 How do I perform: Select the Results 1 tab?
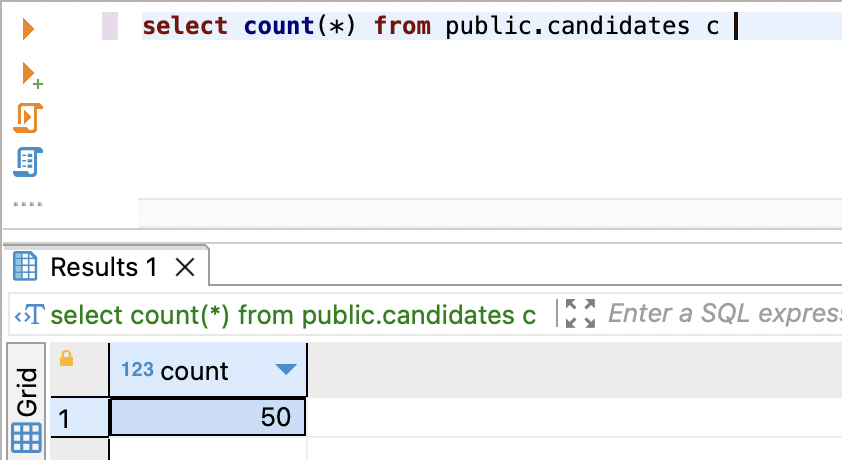coord(103,267)
